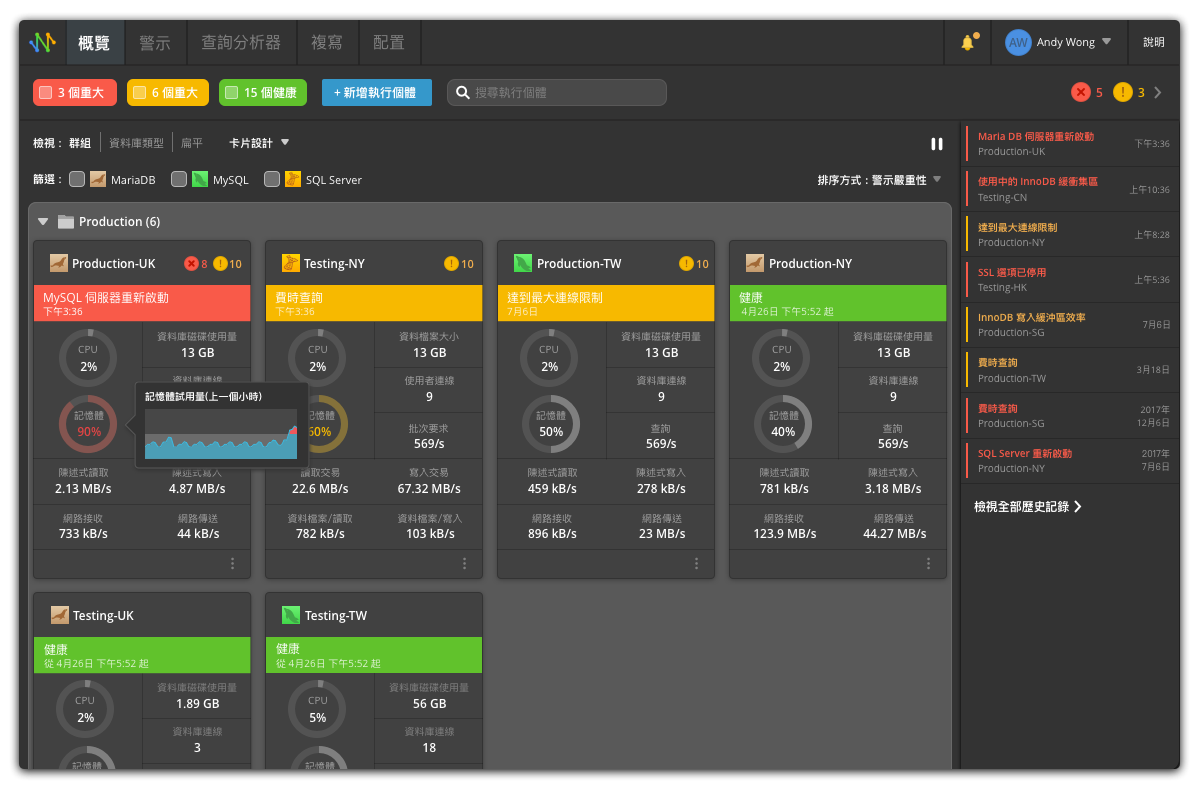Click the CPU gauge on Production-UK card

(x=88, y=359)
